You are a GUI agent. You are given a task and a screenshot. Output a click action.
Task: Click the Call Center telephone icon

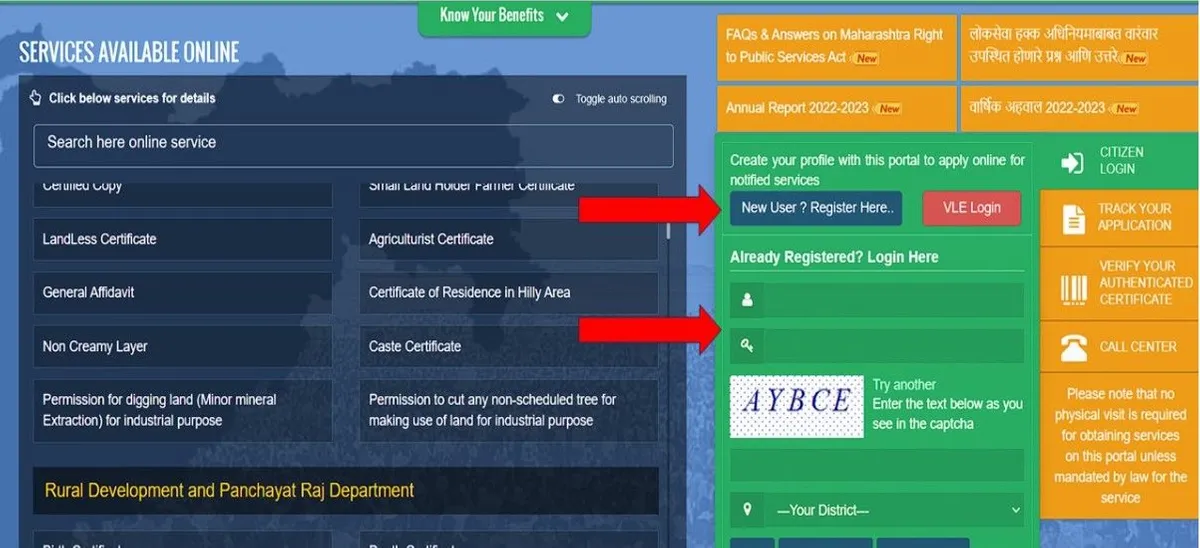[x=1073, y=347]
